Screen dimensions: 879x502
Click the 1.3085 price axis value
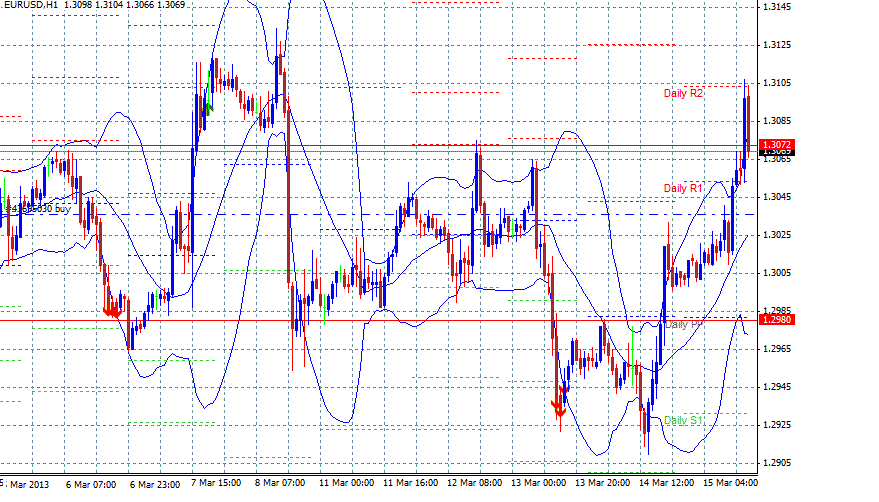[777, 121]
